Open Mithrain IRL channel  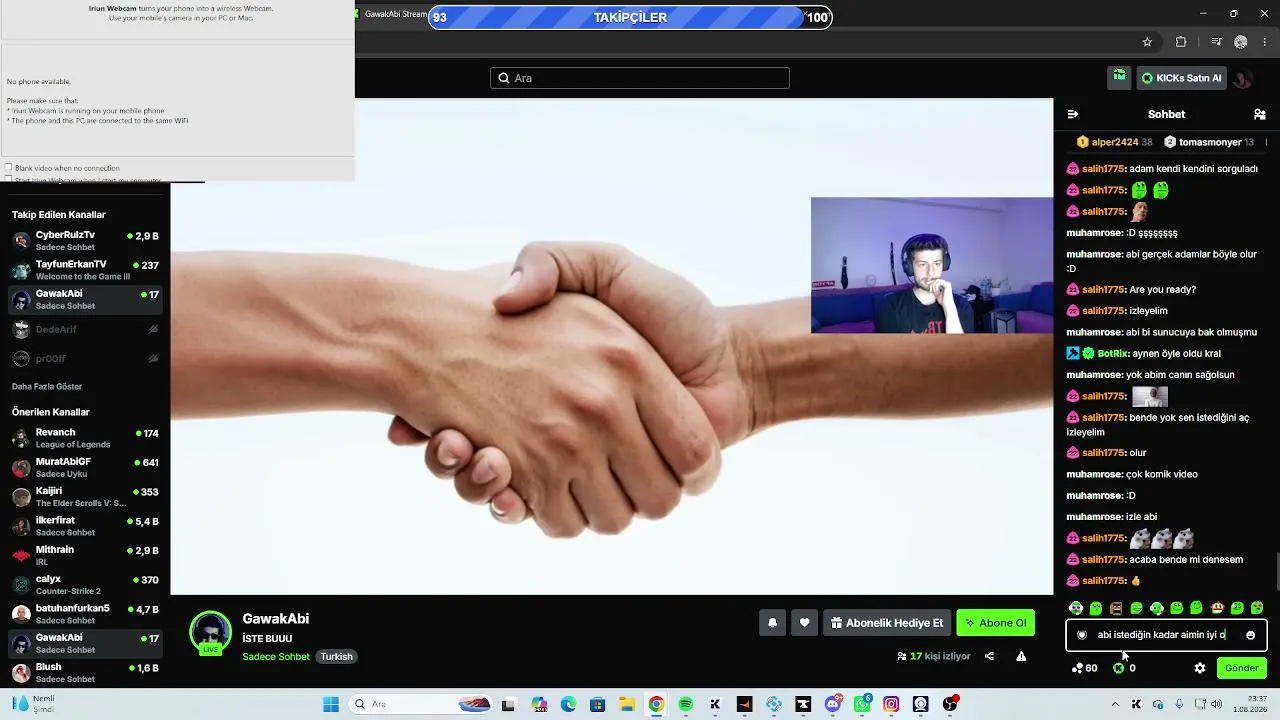click(x=85, y=555)
